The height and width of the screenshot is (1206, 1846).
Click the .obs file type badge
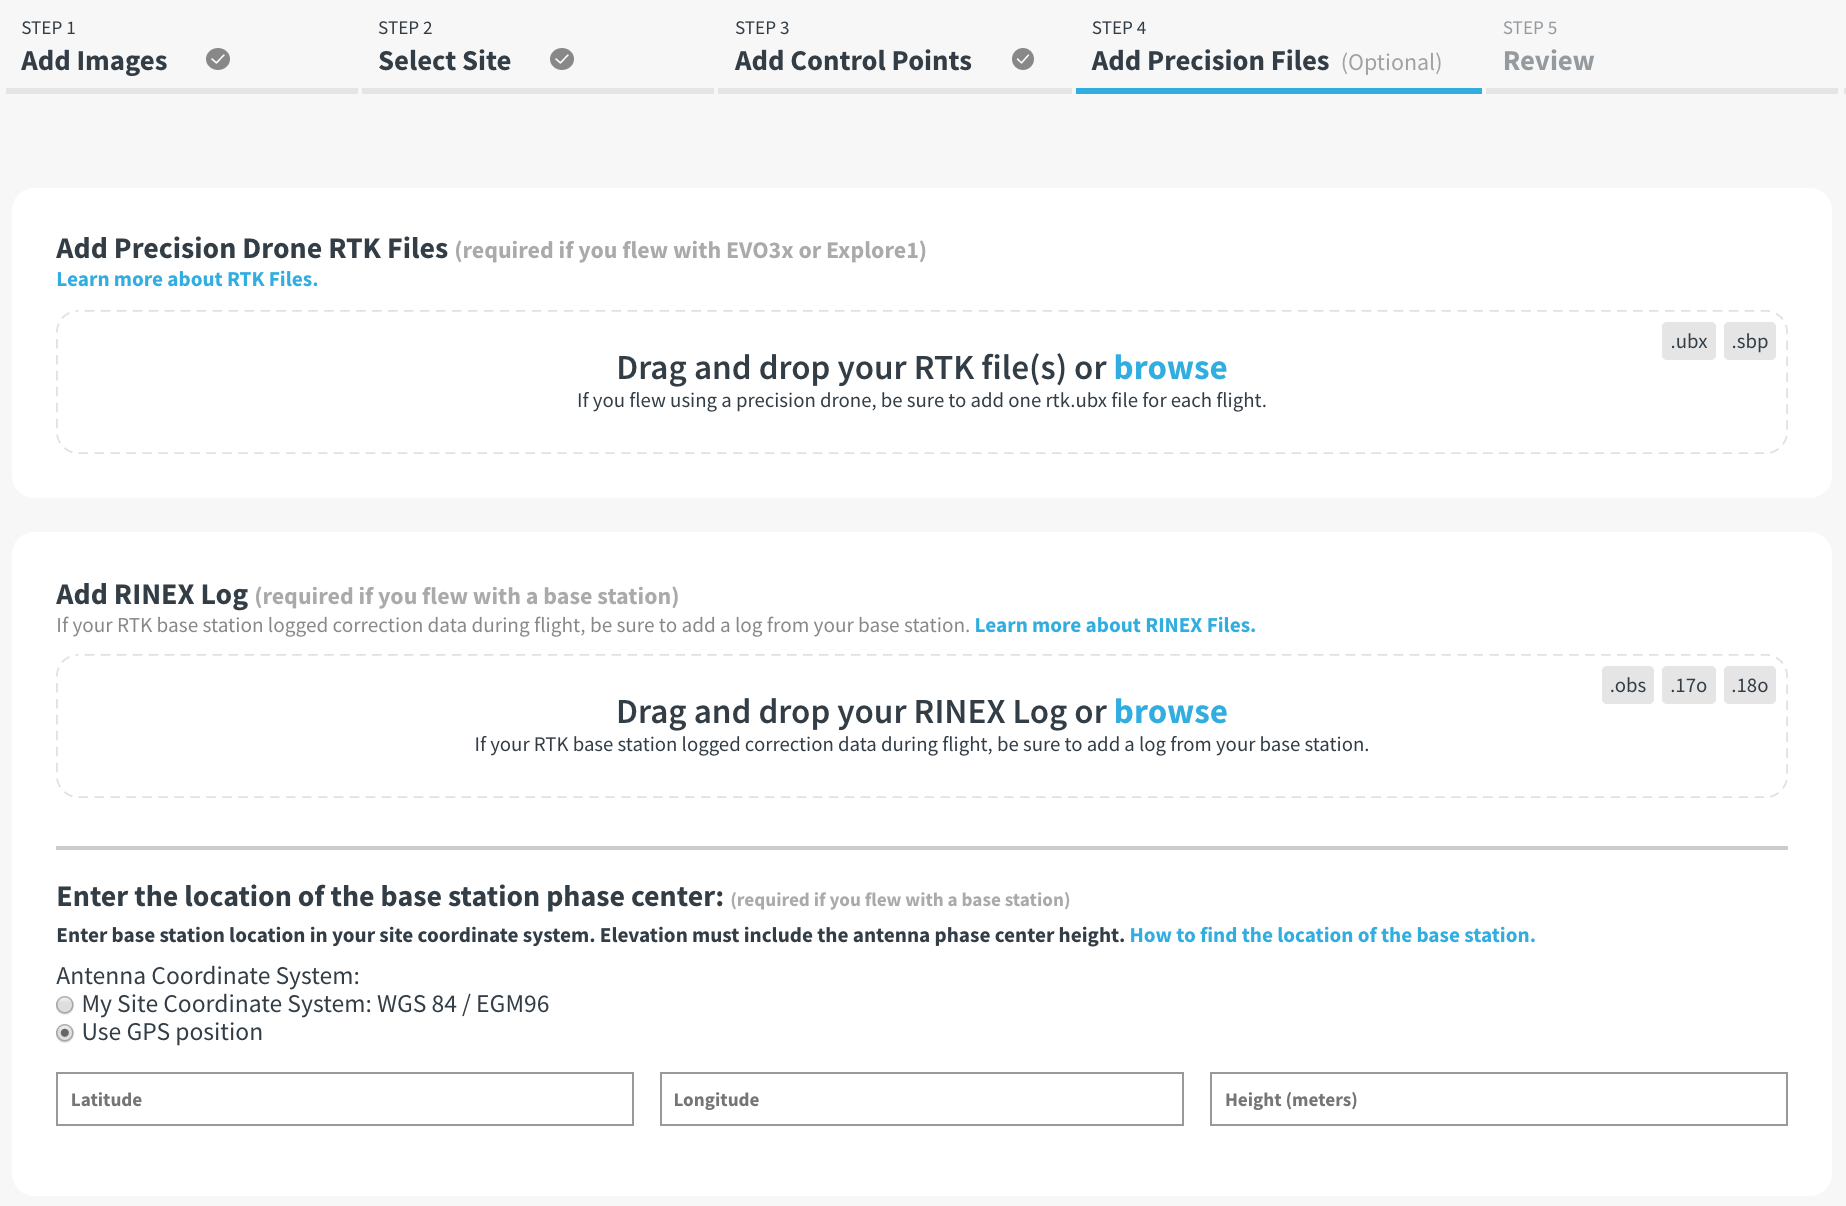[1628, 685]
